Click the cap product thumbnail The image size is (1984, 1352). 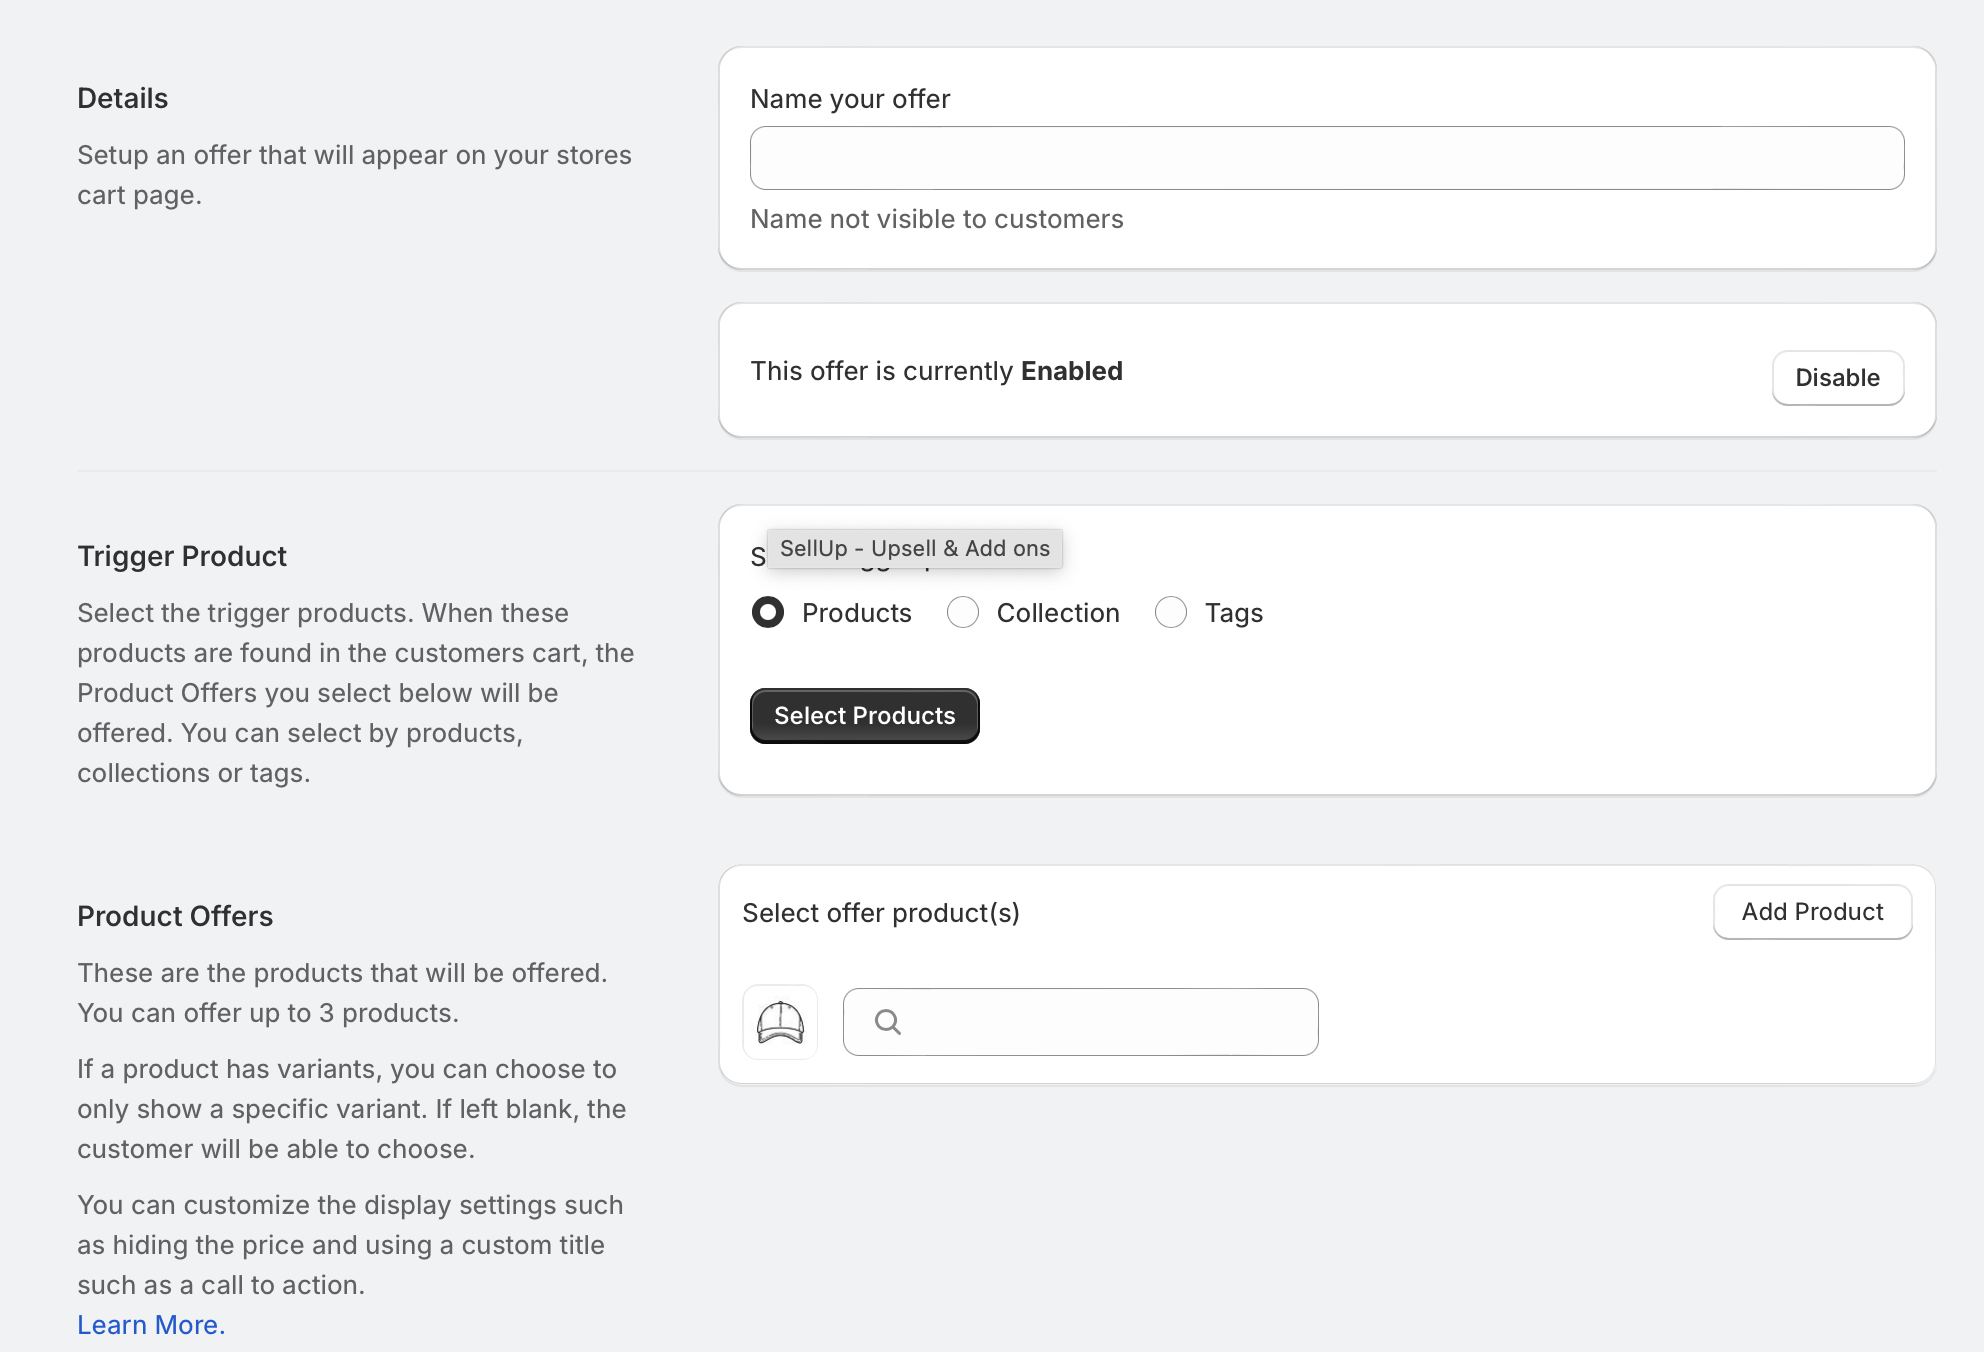(780, 1022)
